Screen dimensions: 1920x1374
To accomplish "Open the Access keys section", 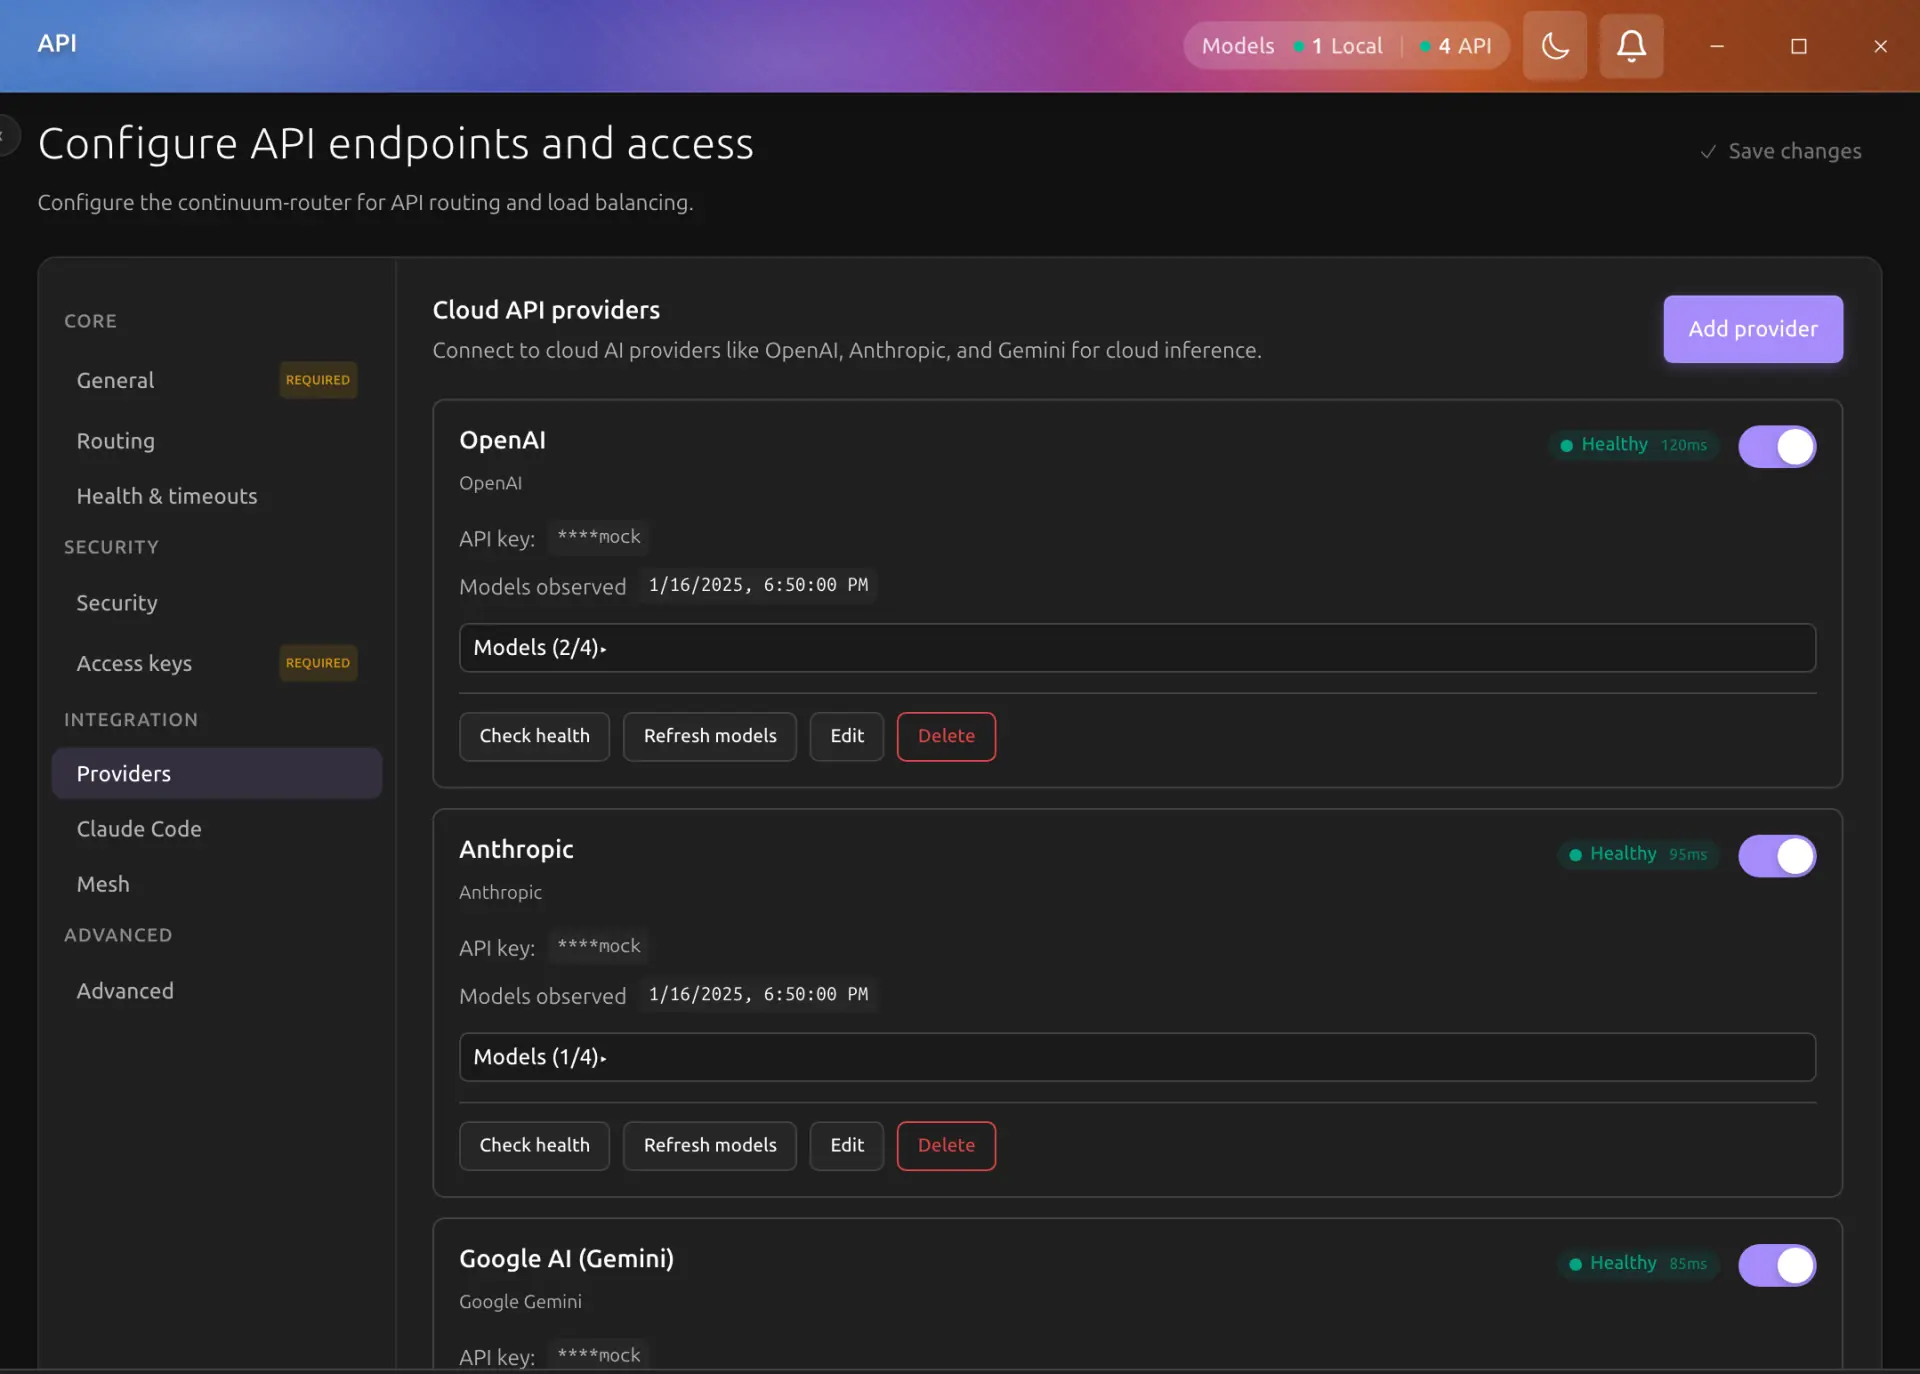I will (x=216, y=663).
